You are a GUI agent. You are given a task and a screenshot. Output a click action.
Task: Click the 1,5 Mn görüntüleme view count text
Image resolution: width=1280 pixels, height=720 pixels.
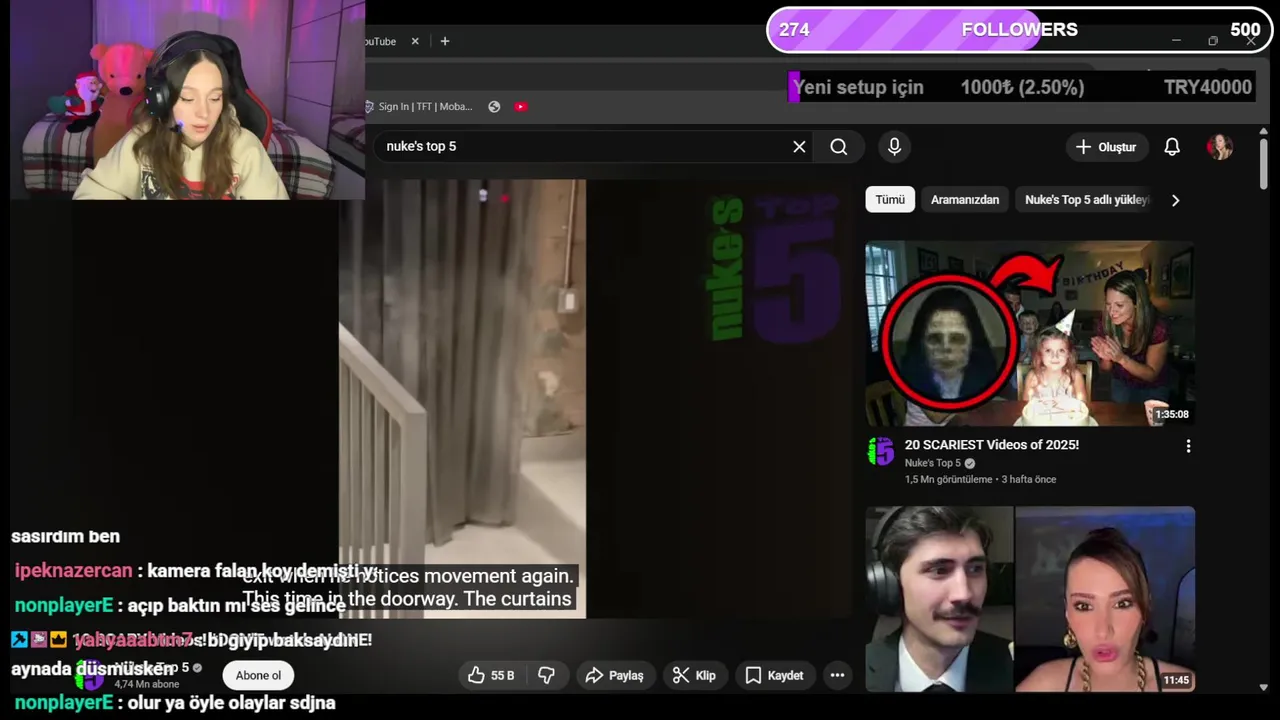[948, 480]
